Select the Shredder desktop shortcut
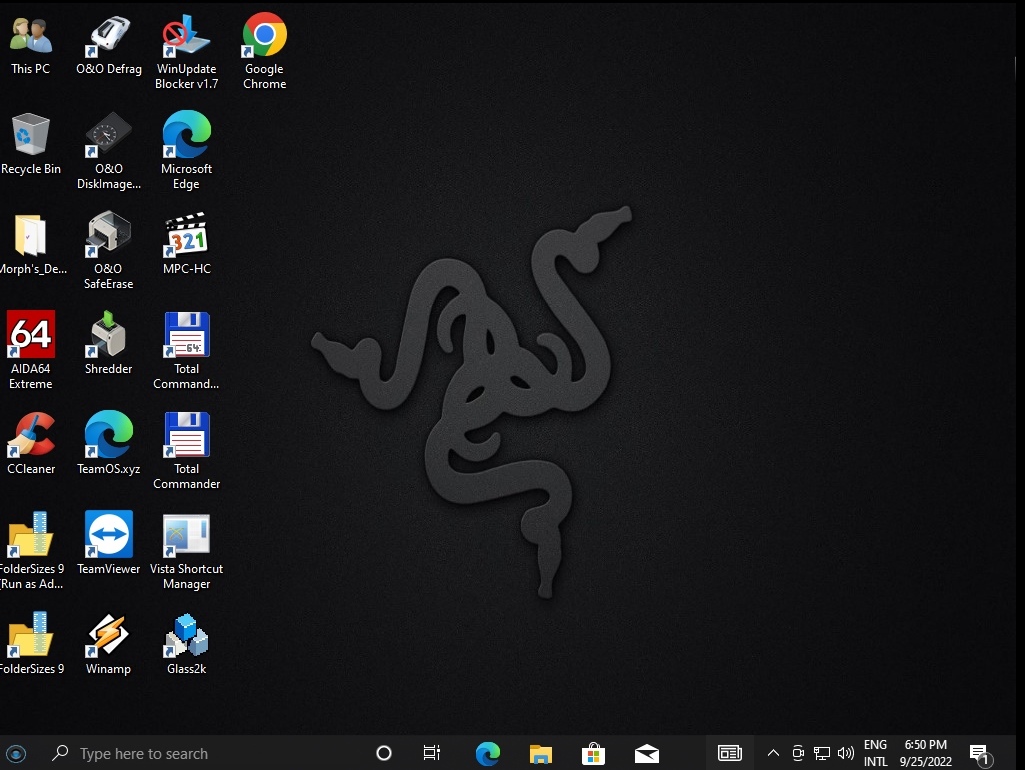The height and width of the screenshot is (770, 1025). coord(108,336)
